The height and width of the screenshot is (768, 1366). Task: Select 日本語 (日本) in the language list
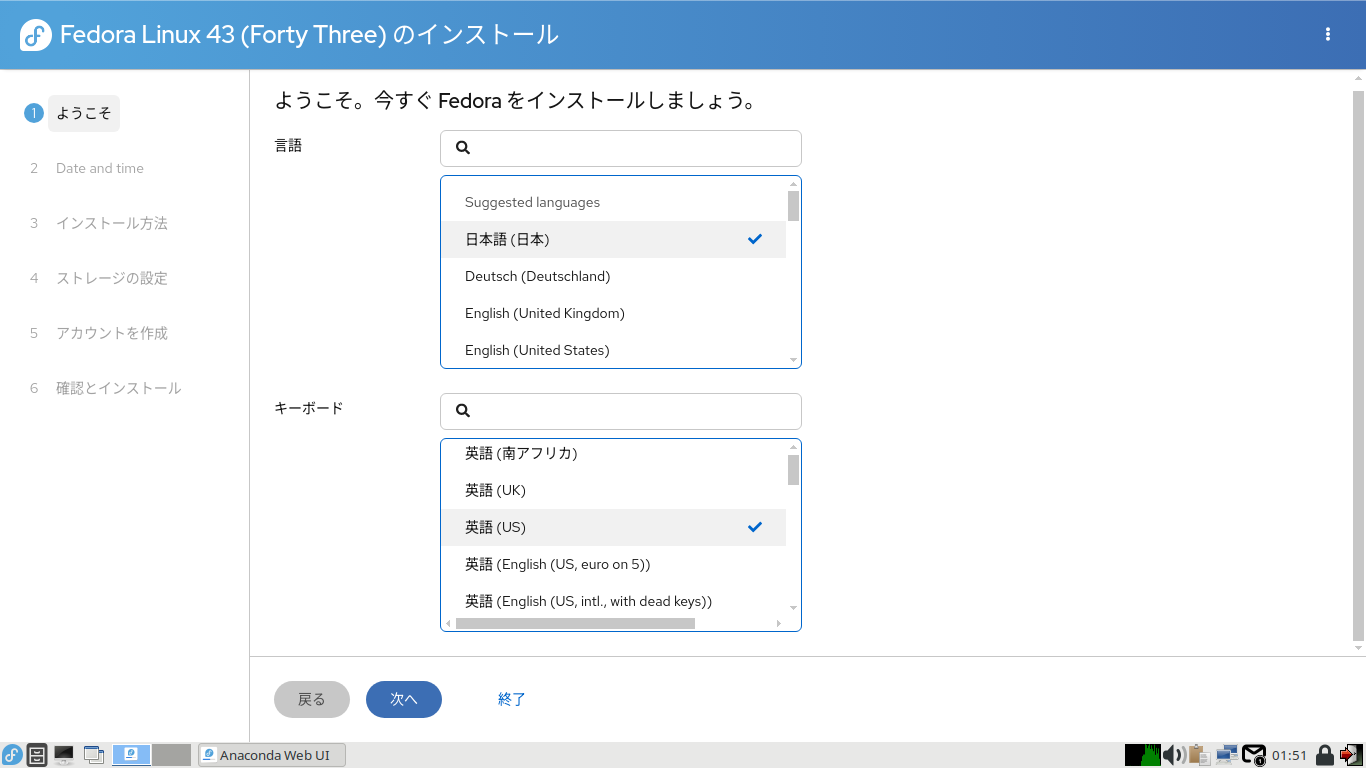coord(614,239)
